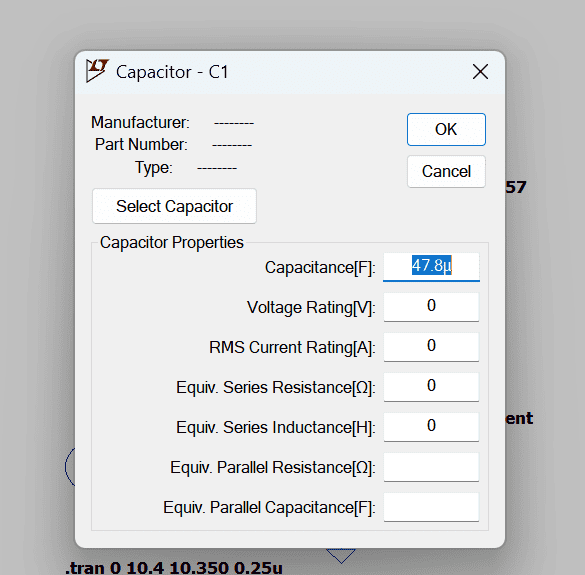
Task: Open the Select Capacitor browser
Action: pyautogui.click(x=174, y=206)
